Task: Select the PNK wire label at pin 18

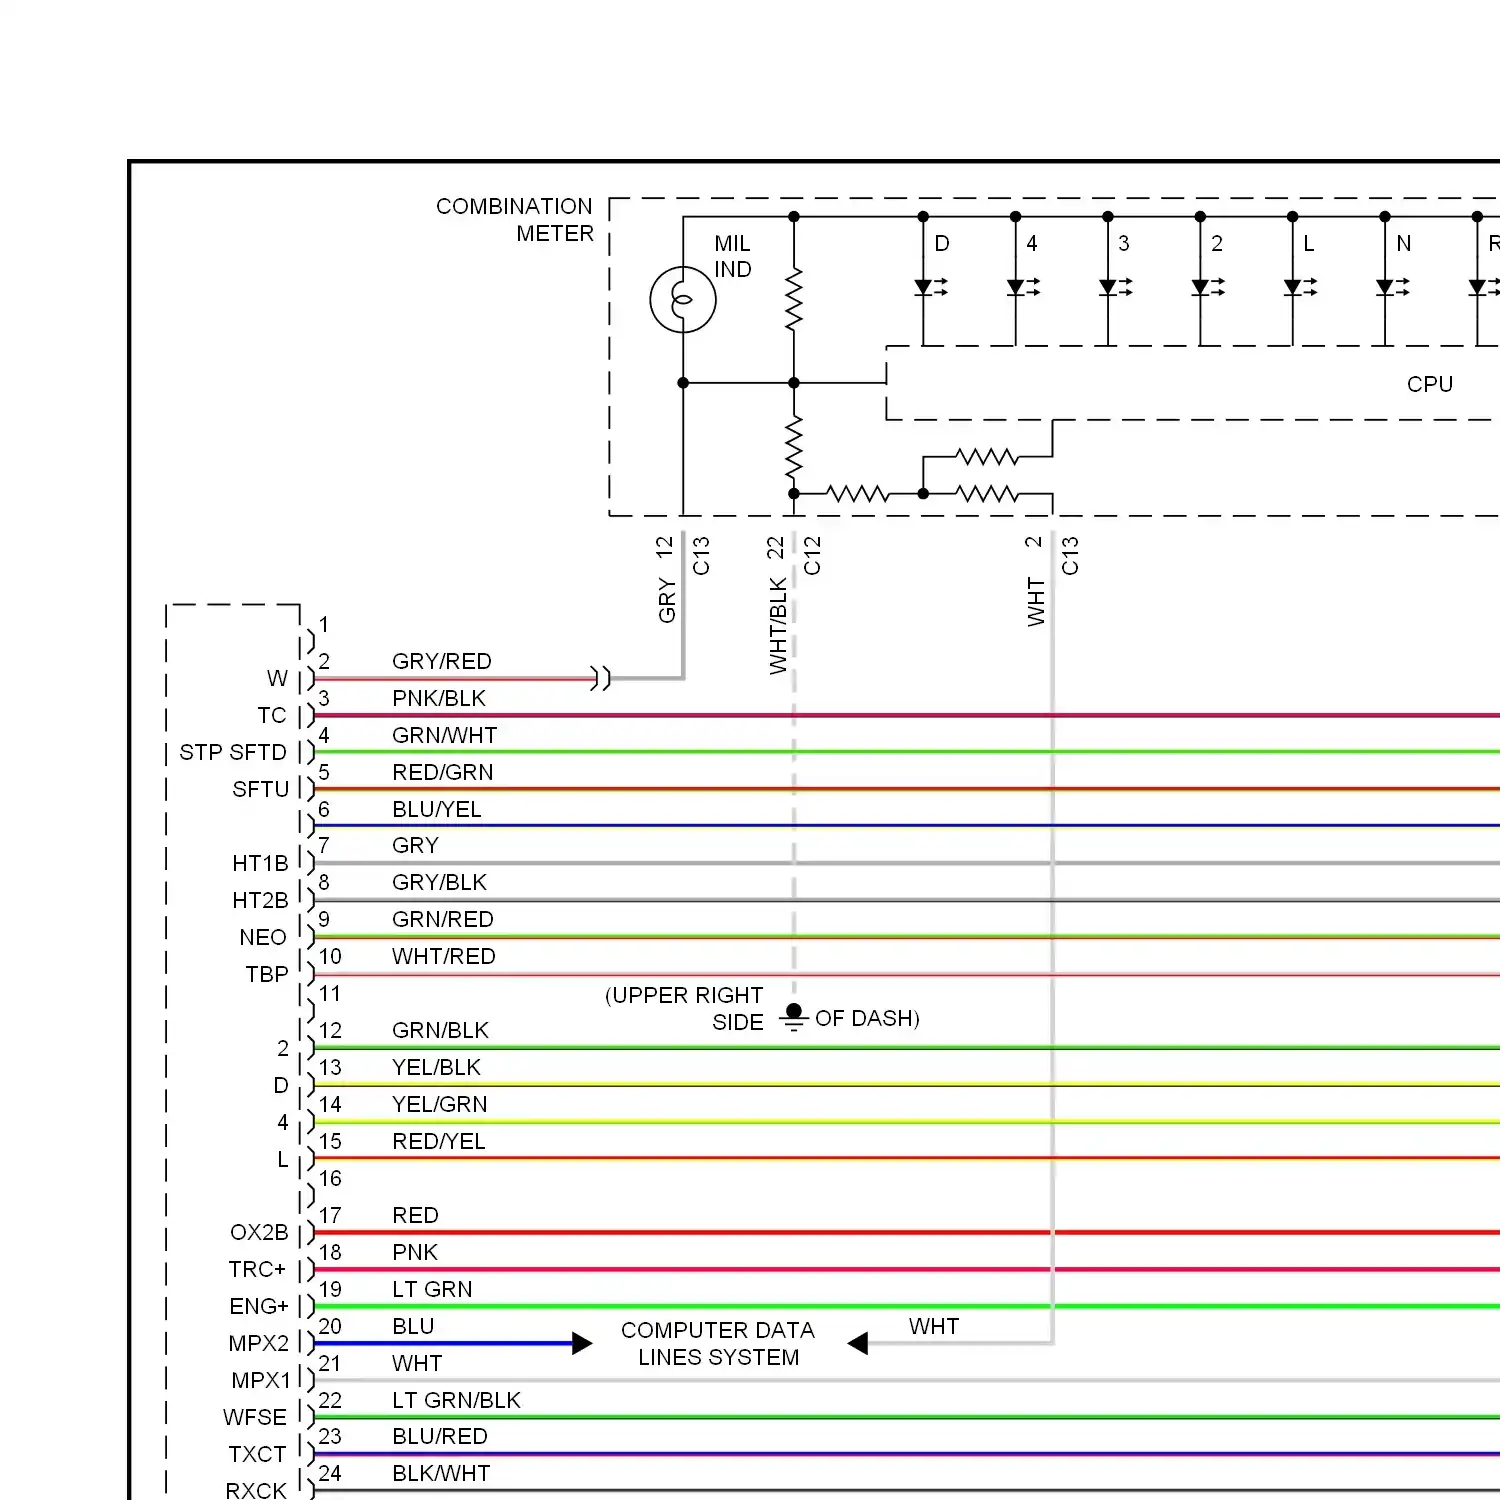Action: 415,1252
